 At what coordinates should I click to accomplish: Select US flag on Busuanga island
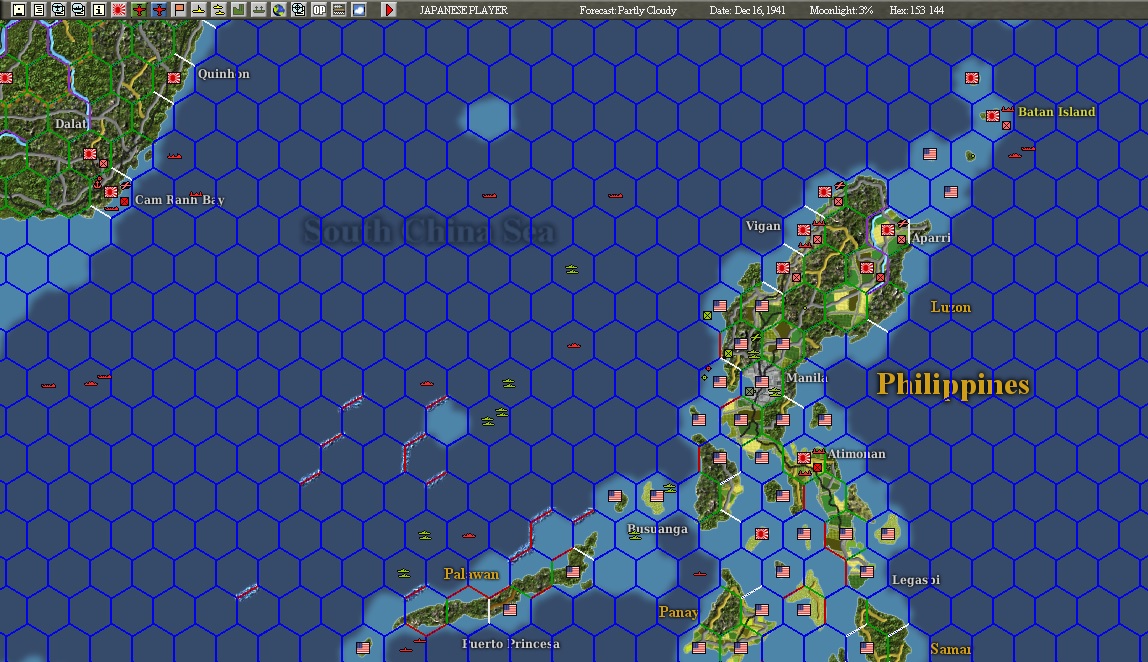pyautogui.click(x=657, y=496)
